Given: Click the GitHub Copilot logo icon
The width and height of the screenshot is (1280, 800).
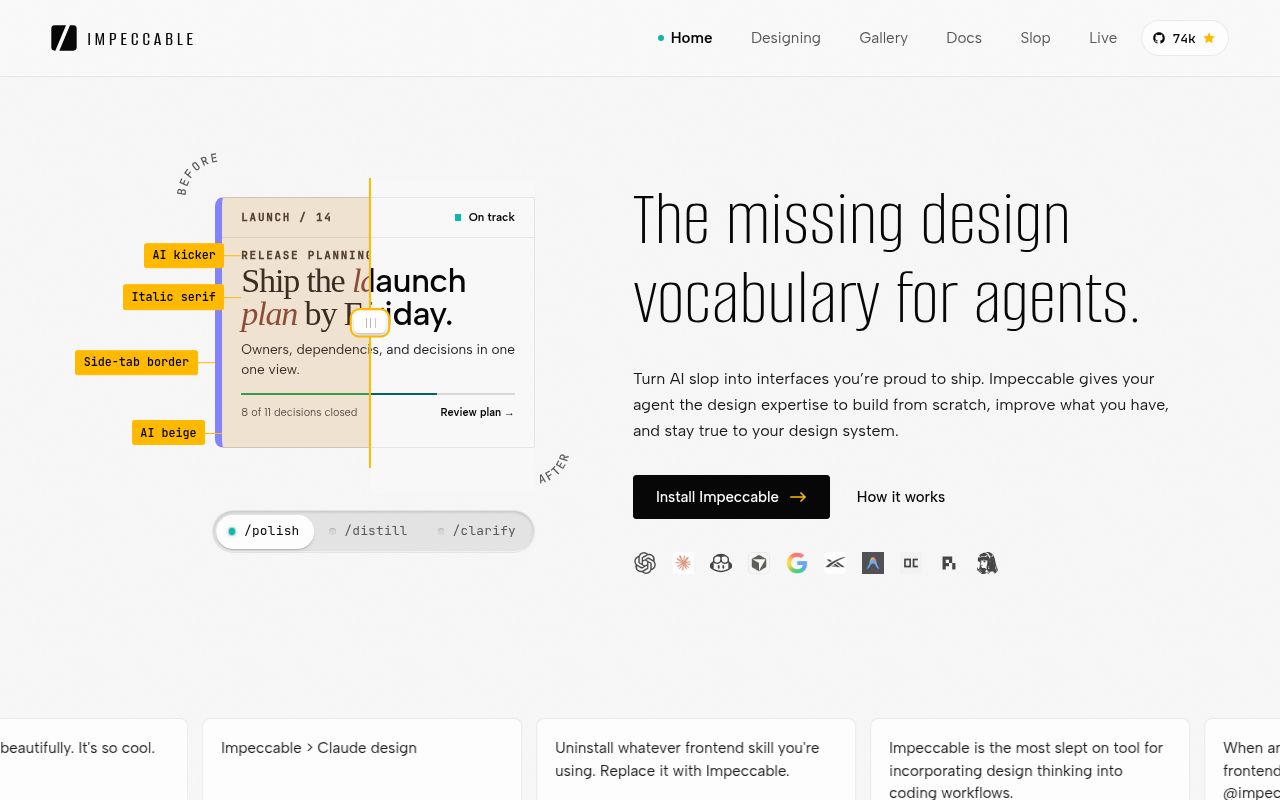Looking at the screenshot, I should click(x=721, y=563).
